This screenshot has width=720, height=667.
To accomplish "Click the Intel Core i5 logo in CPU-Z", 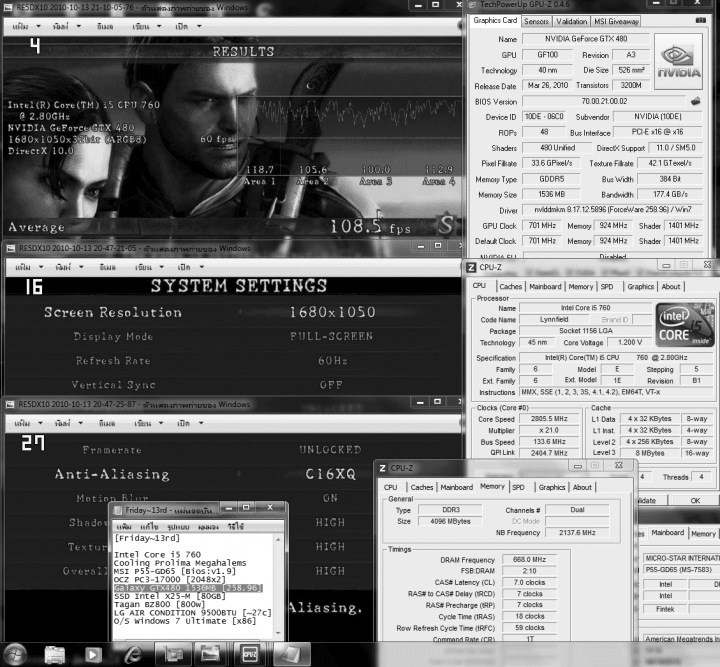I will point(685,324).
